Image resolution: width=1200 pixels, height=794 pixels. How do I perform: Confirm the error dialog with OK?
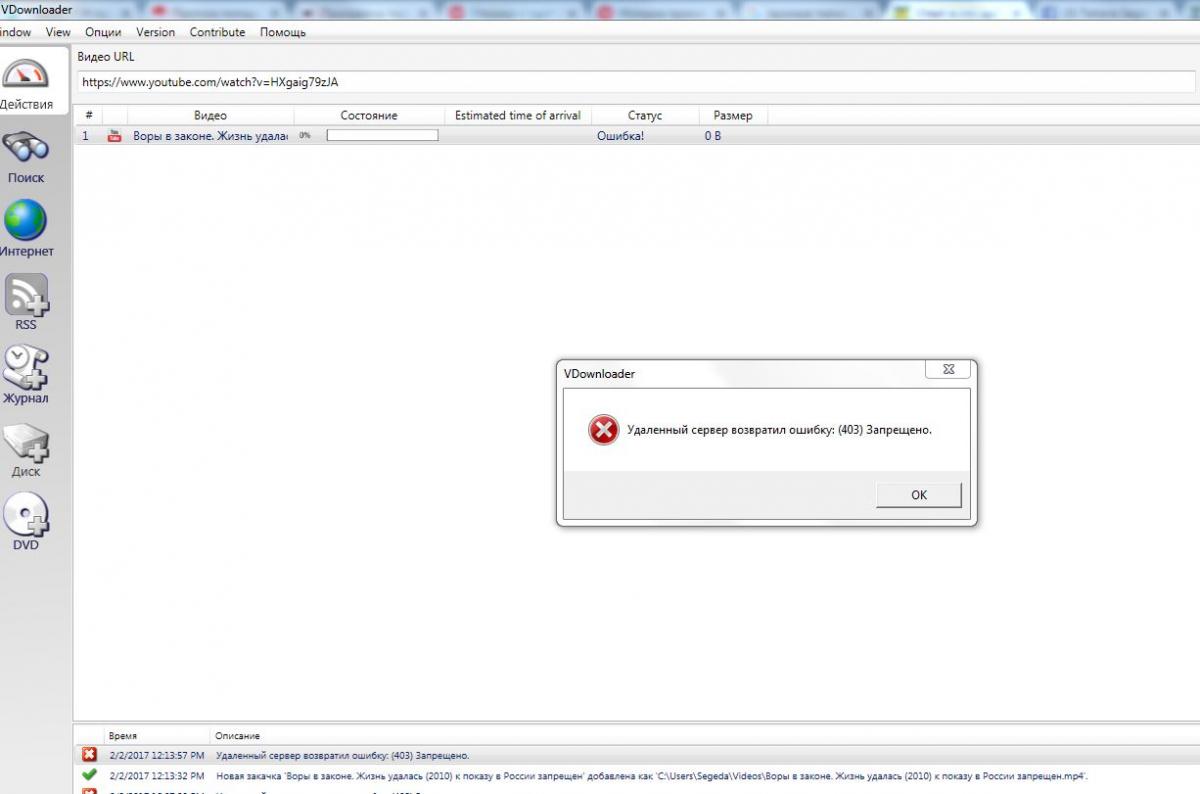(919, 495)
